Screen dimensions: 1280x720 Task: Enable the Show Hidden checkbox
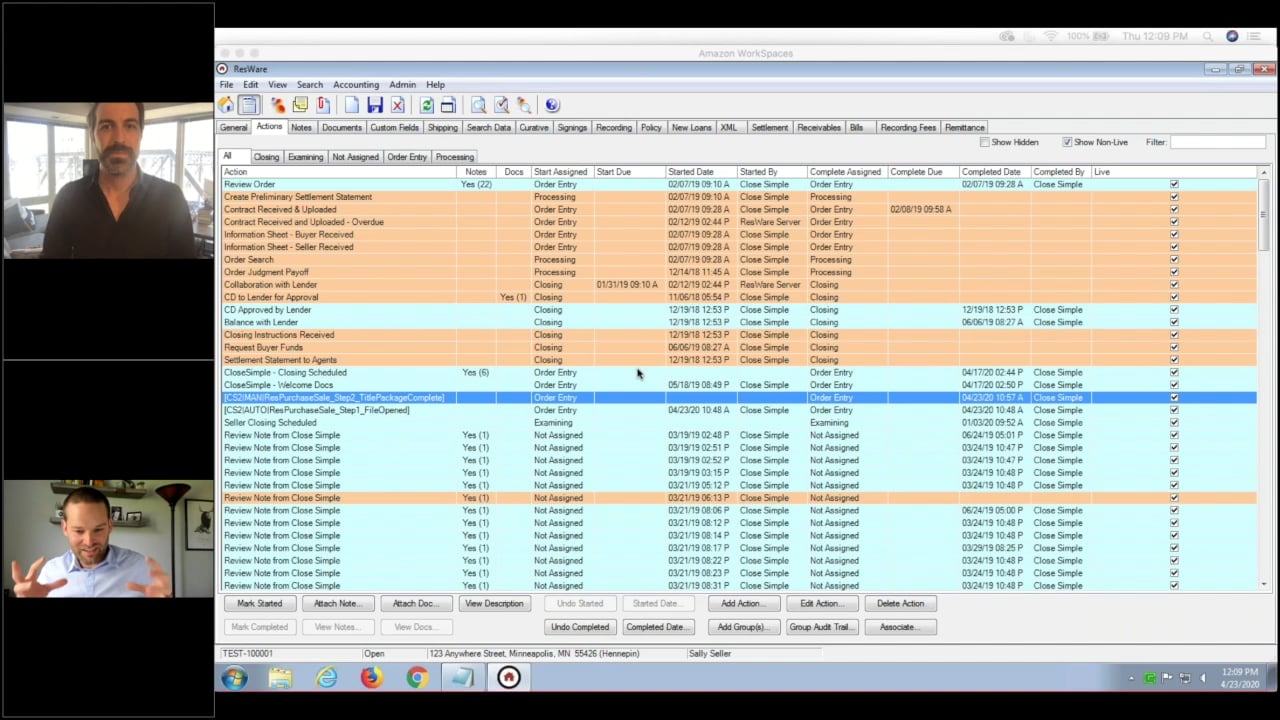pos(985,142)
